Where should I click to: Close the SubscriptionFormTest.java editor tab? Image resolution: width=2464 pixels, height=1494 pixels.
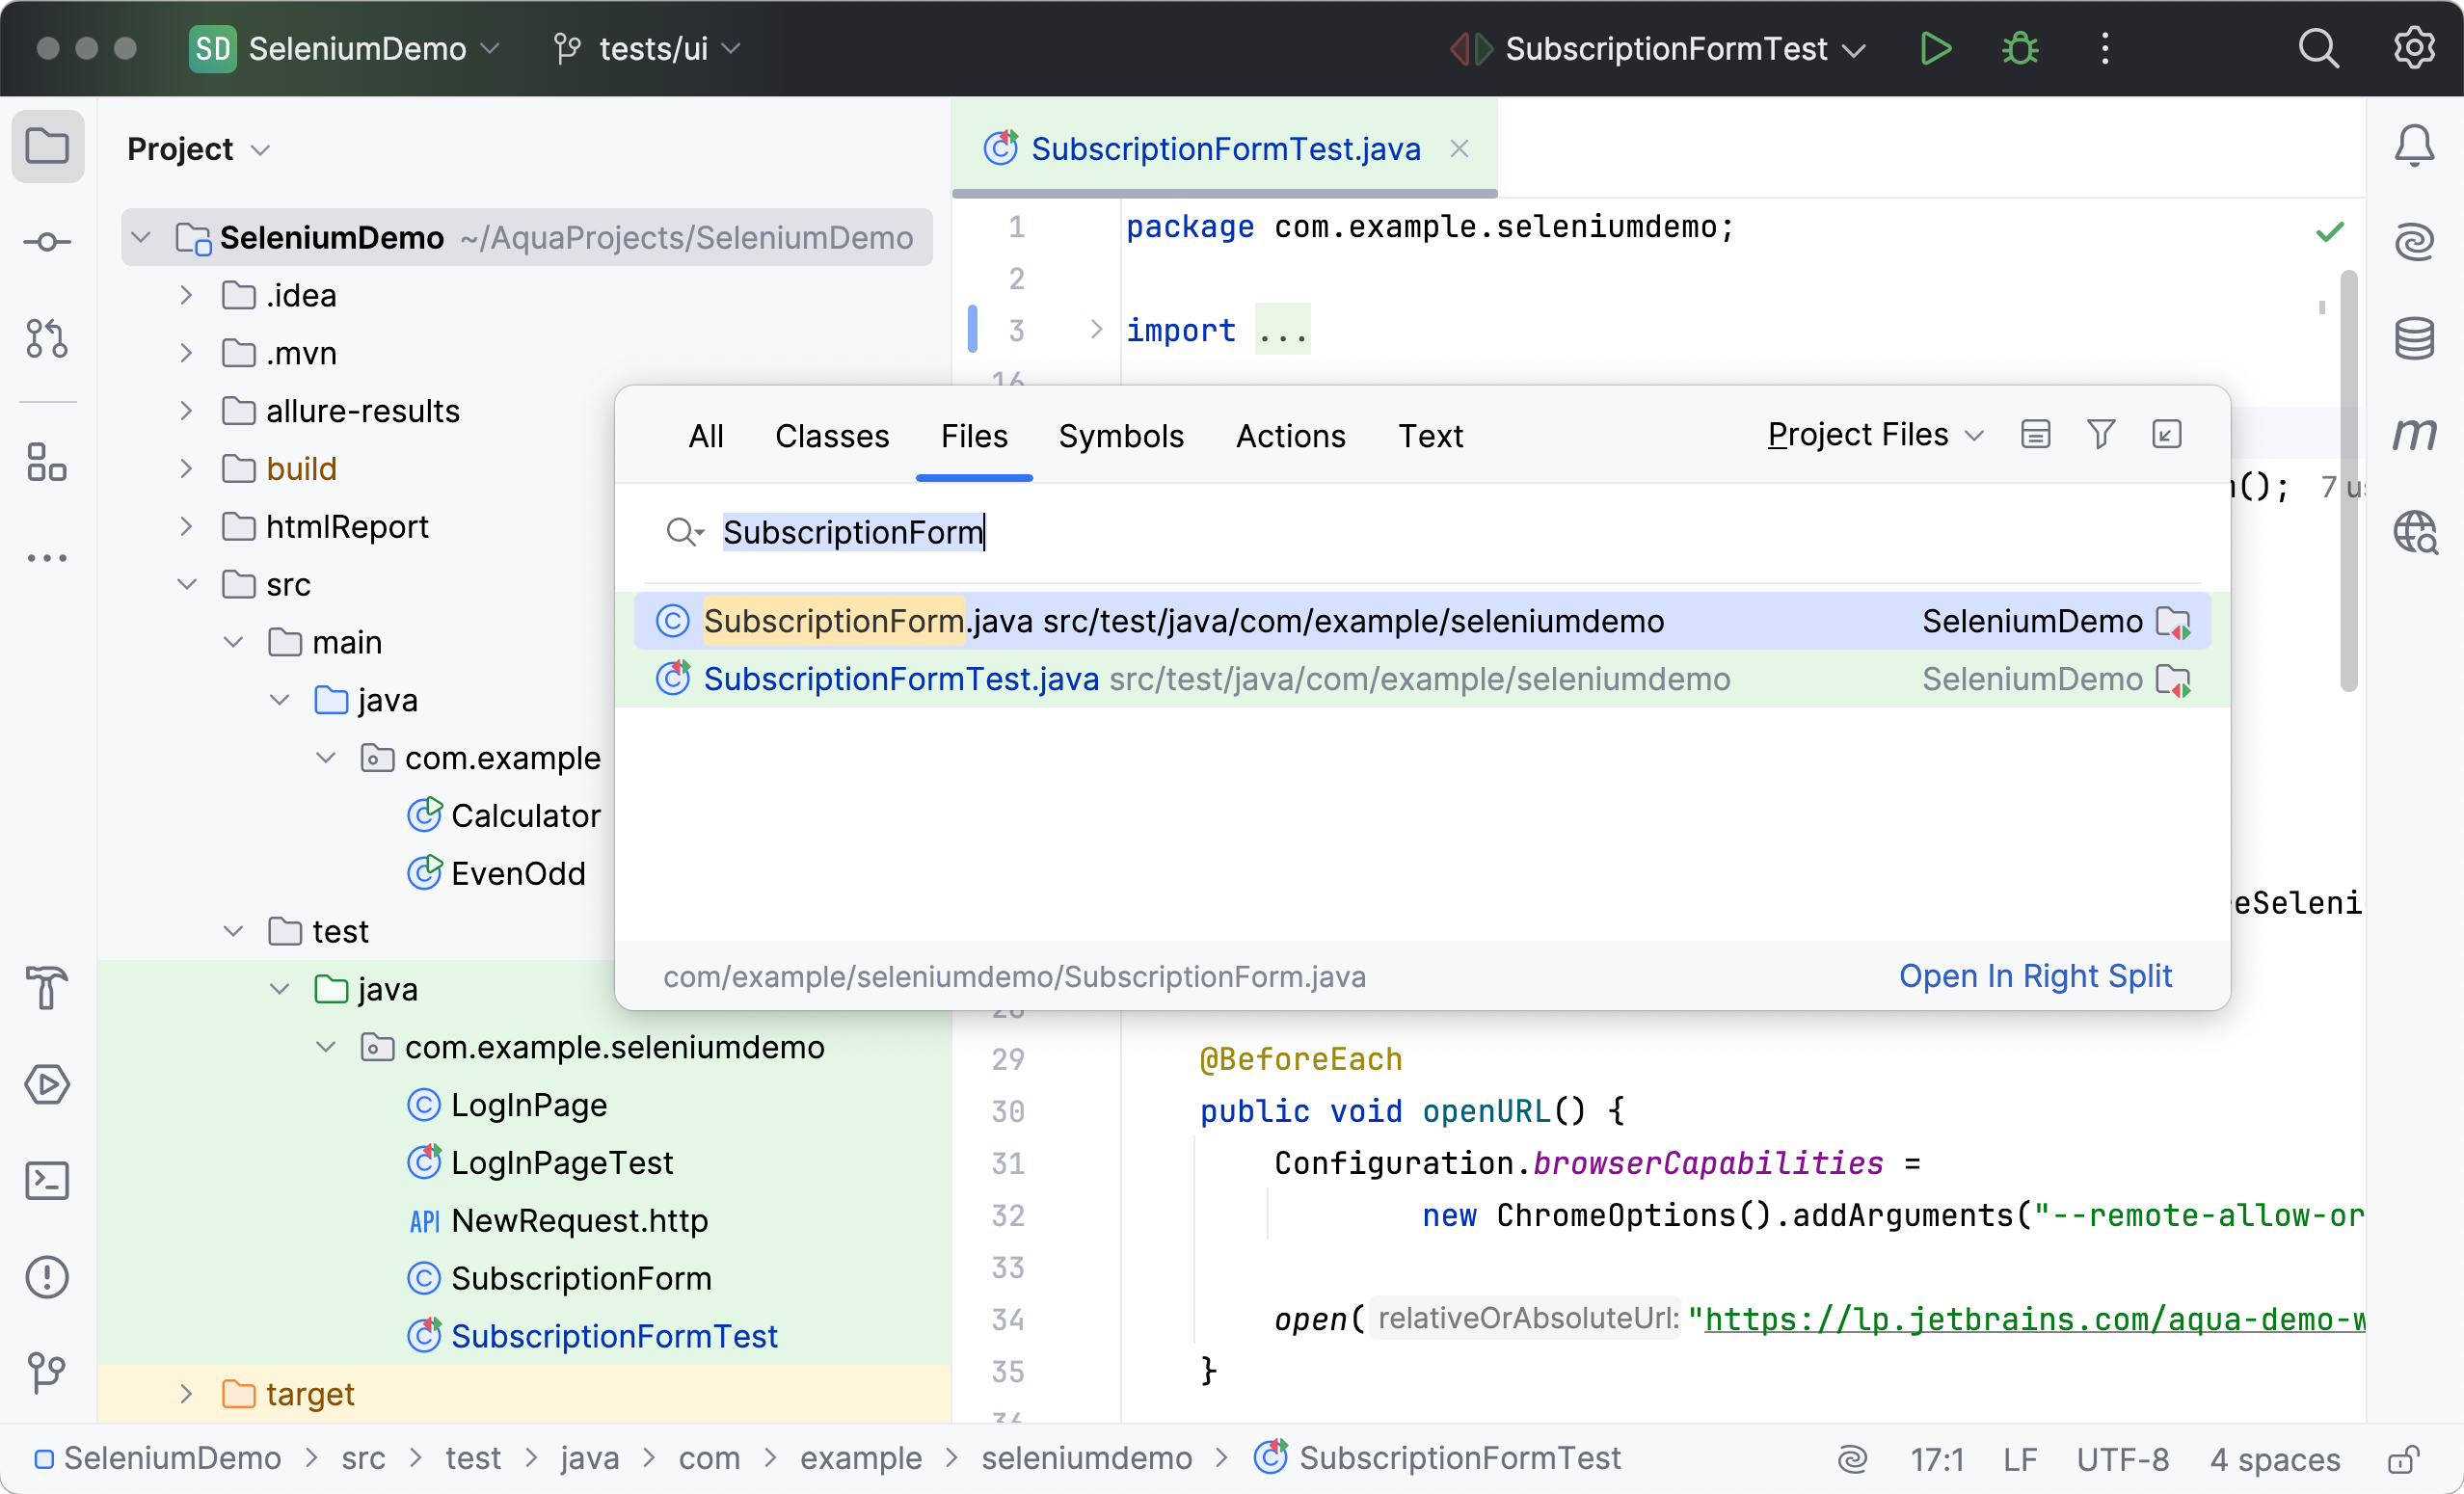click(x=1459, y=149)
